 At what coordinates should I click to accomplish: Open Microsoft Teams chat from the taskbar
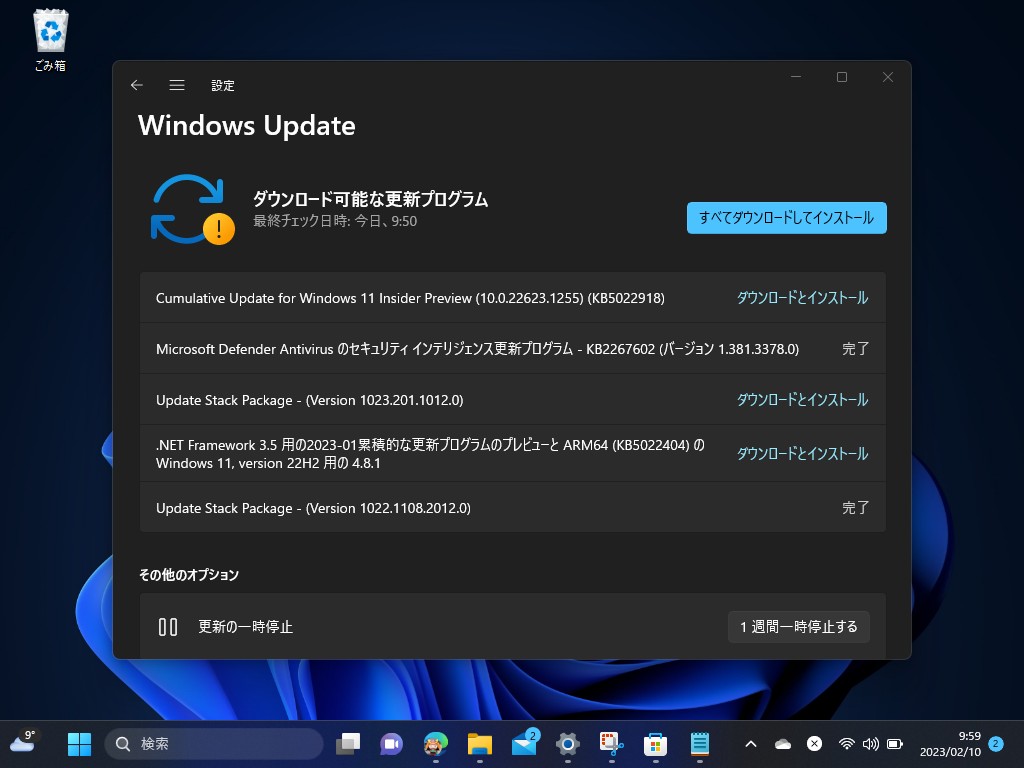point(392,744)
